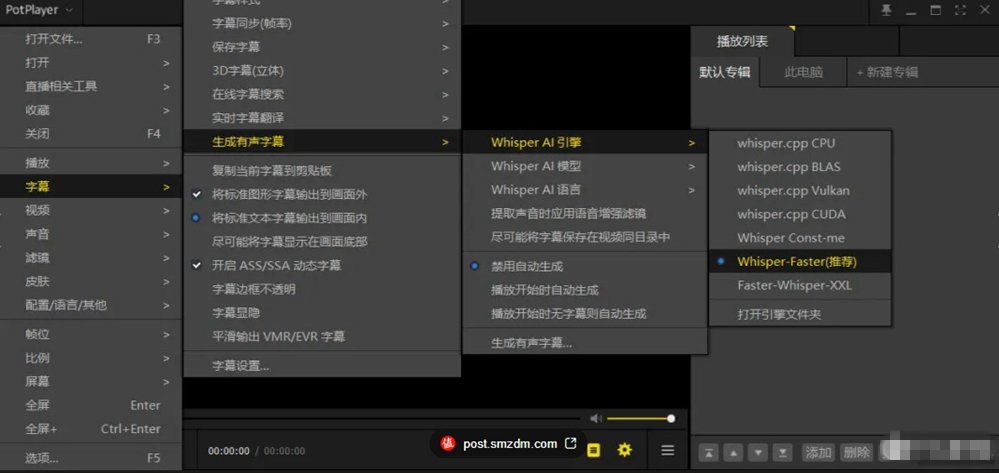Move playlist item to top icon
Image resolution: width=999 pixels, height=473 pixels.
point(708,453)
